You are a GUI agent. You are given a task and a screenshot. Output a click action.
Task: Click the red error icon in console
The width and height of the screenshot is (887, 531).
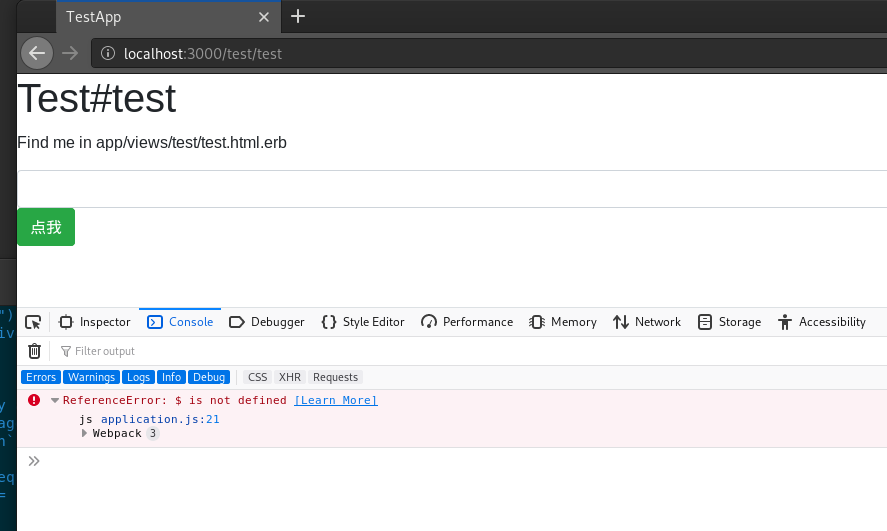tap(34, 400)
